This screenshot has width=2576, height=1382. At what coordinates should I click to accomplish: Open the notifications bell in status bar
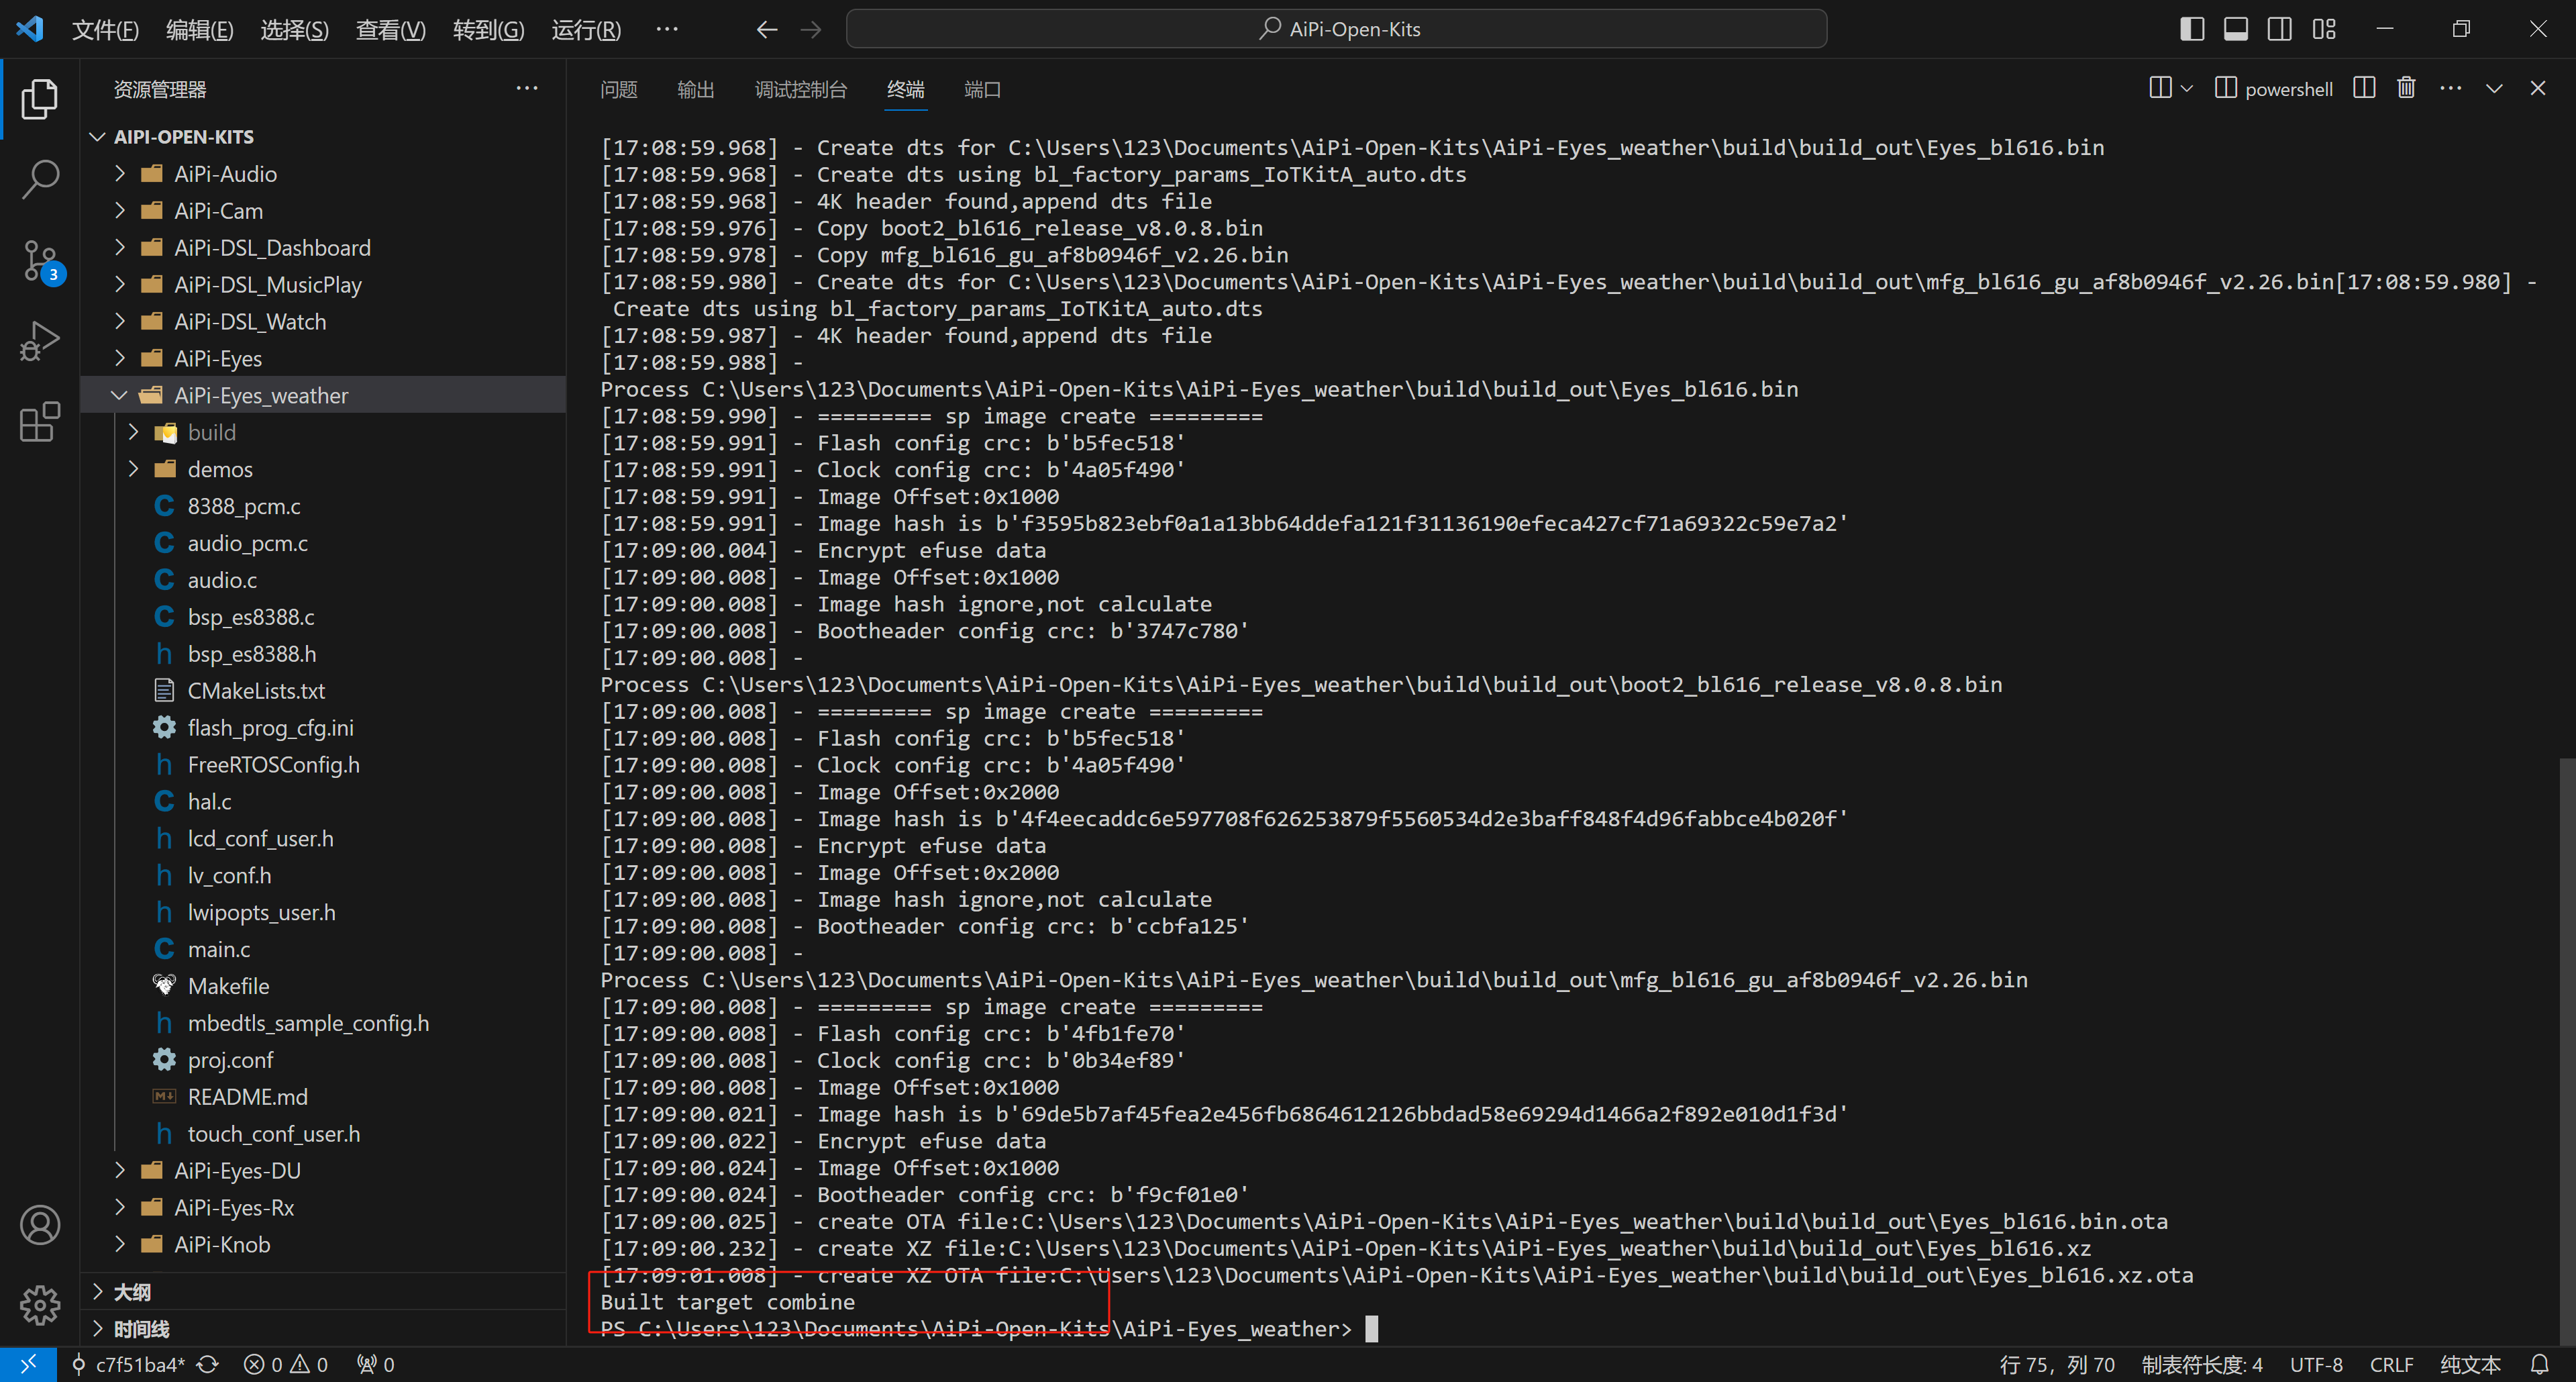coord(2540,1364)
